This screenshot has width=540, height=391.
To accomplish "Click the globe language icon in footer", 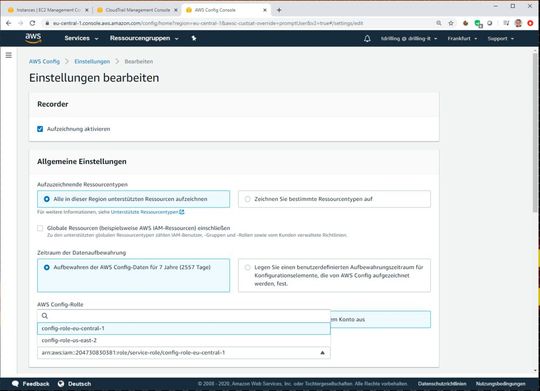I will tap(61, 383).
